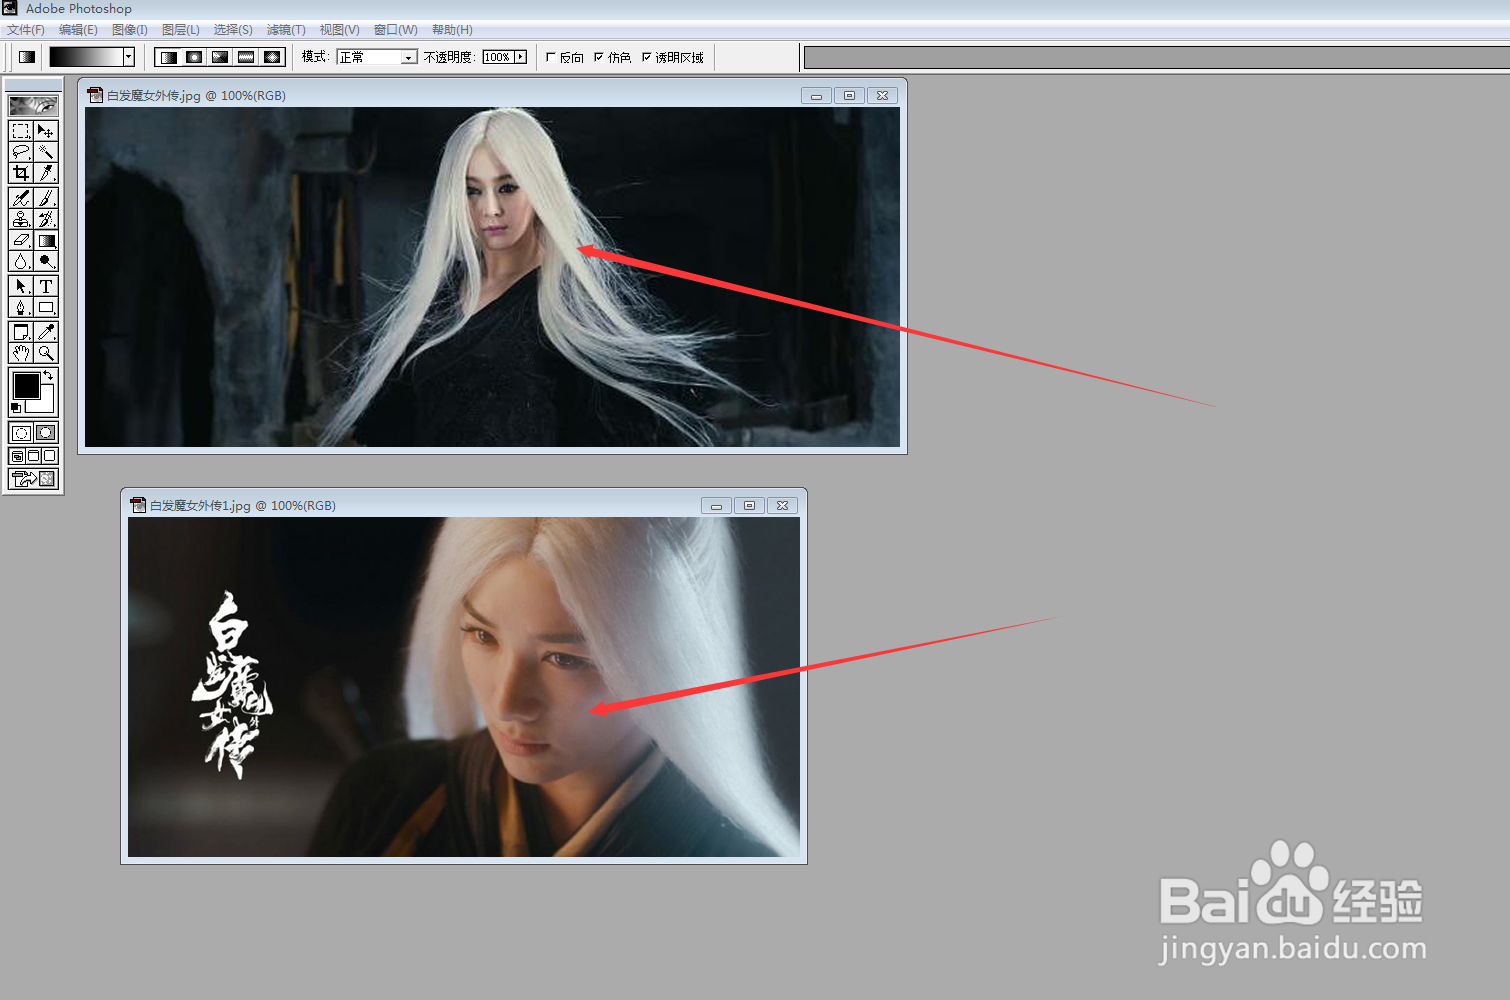
Task: Switch to Quick Mask mode
Action: point(46,433)
